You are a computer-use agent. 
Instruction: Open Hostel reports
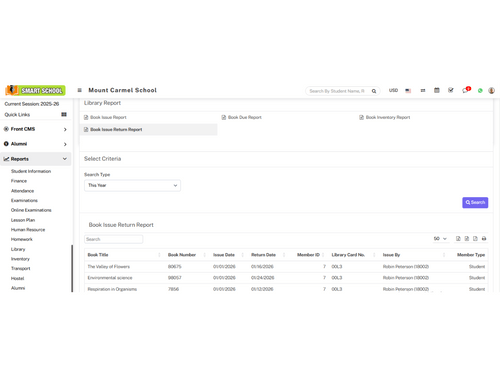pos(17,279)
